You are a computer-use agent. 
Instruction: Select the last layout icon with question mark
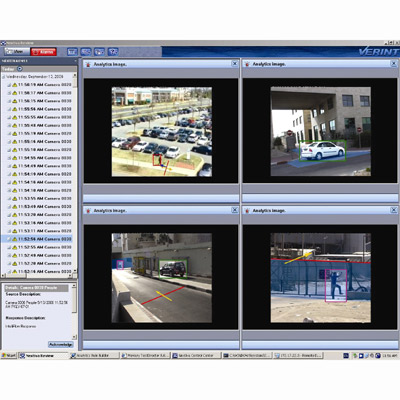pos(113,52)
